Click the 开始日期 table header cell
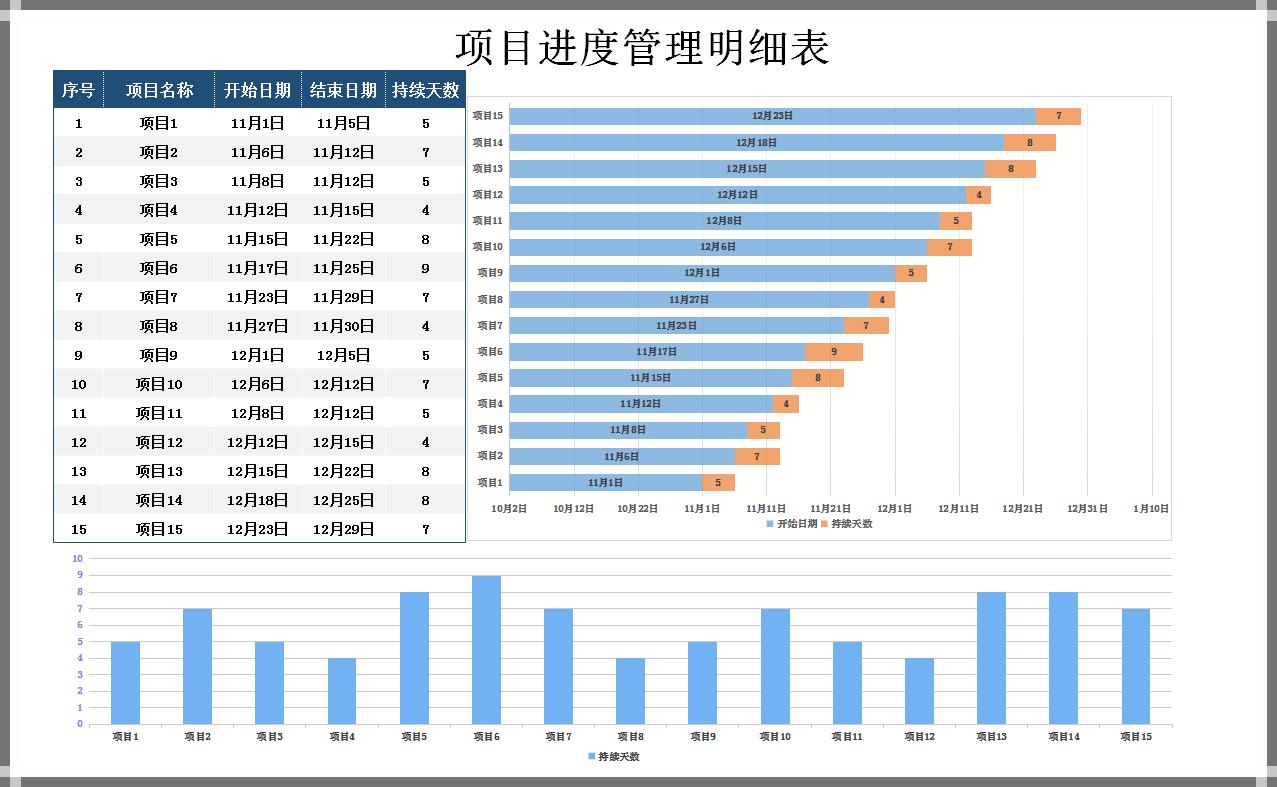Image resolution: width=1277 pixels, height=787 pixels. (x=257, y=90)
